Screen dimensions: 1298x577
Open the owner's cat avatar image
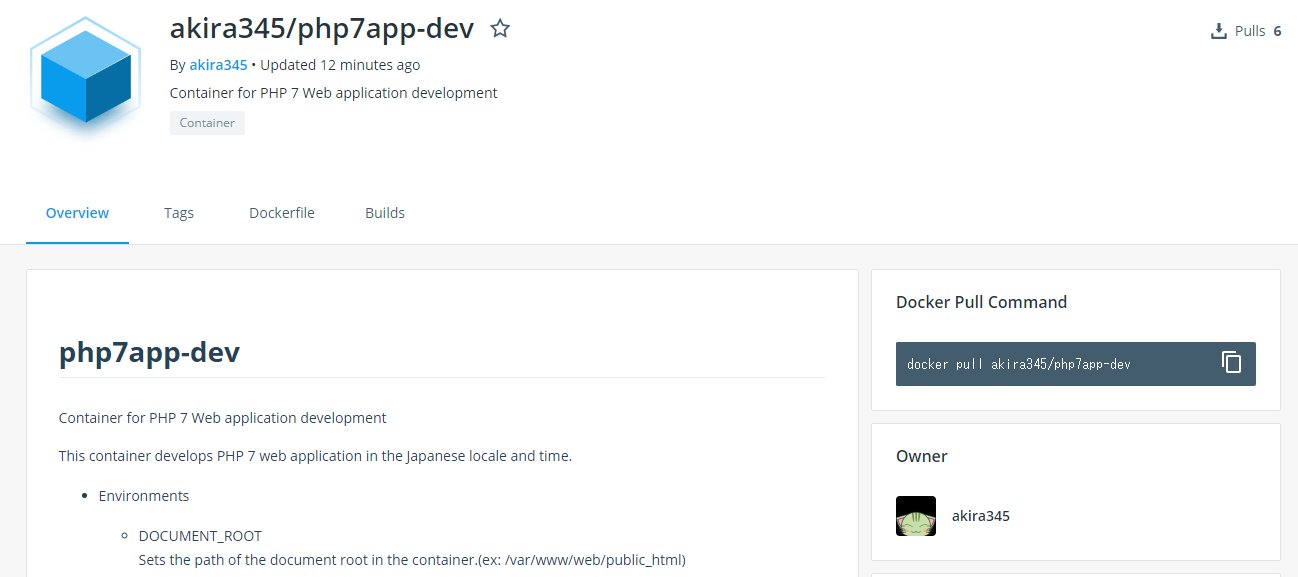coord(915,516)
